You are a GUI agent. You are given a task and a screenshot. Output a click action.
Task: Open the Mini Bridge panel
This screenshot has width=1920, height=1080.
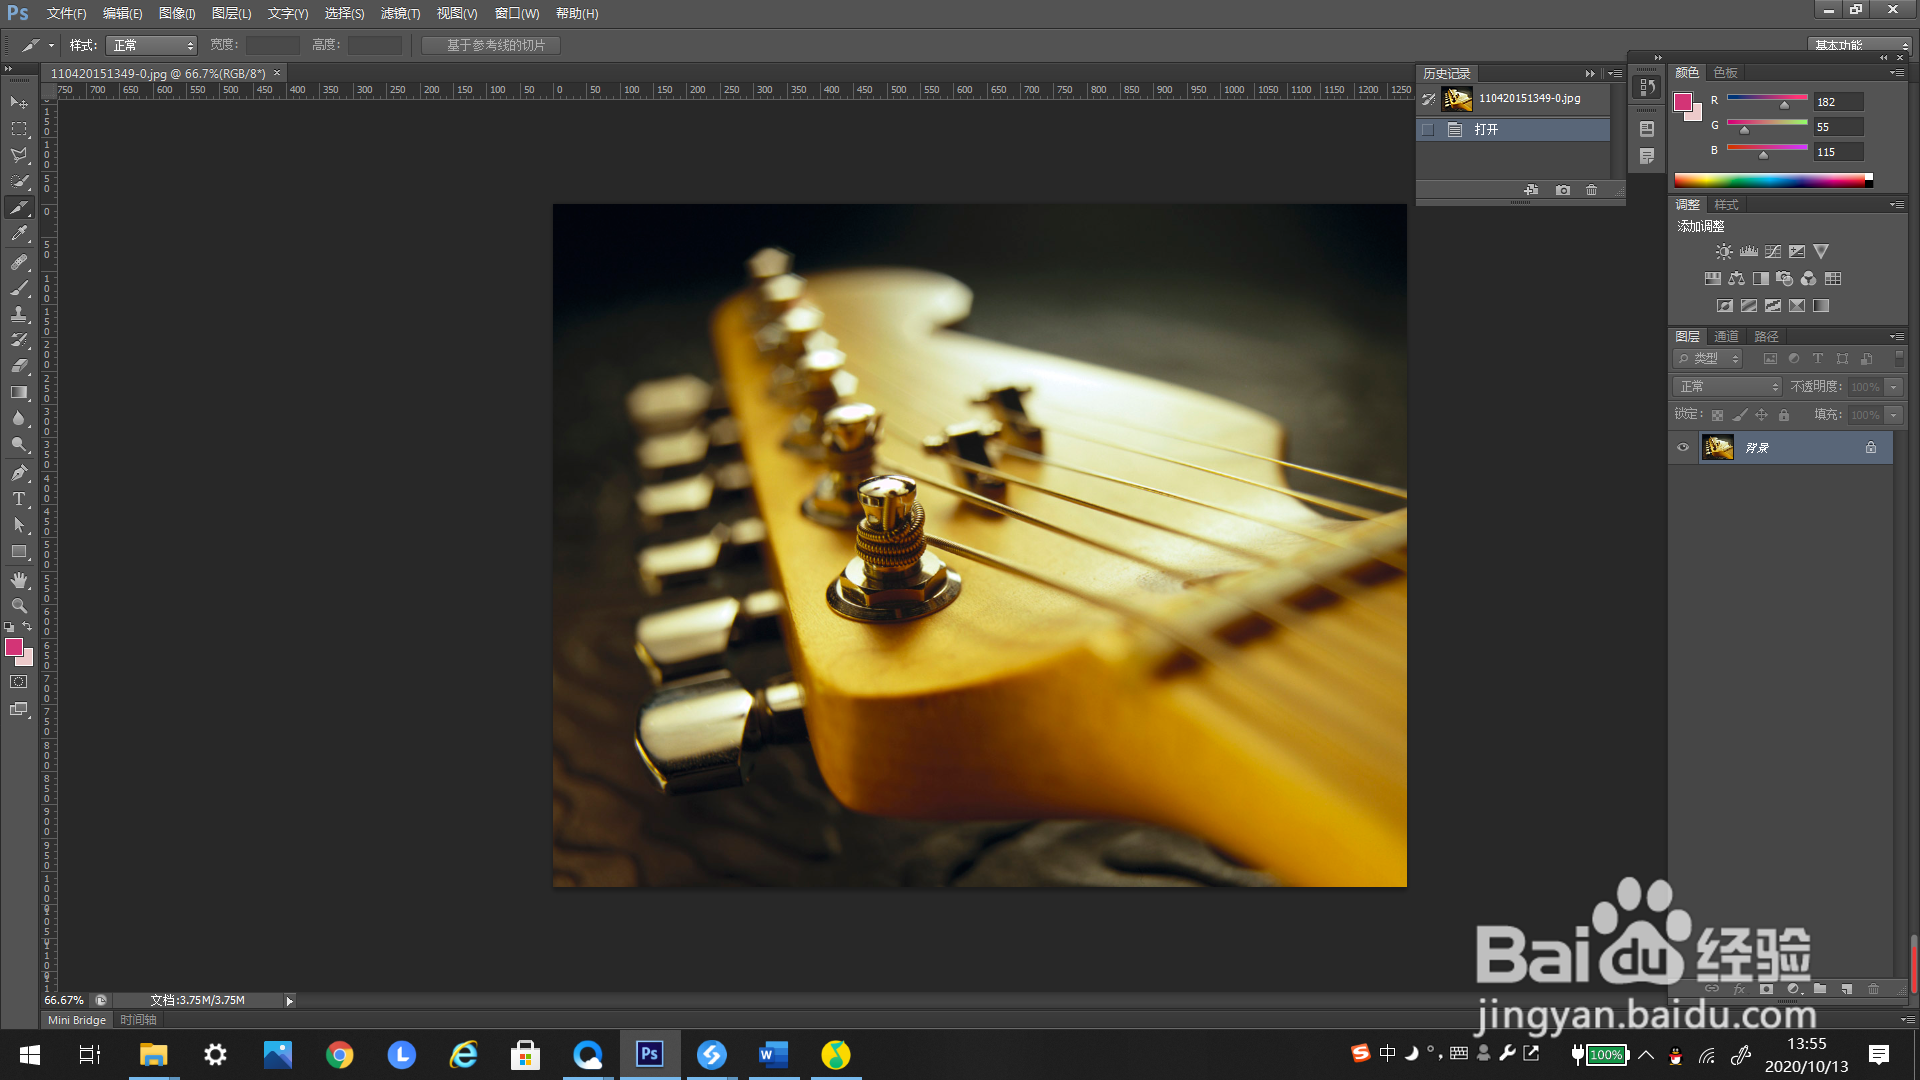[77, 1021]
